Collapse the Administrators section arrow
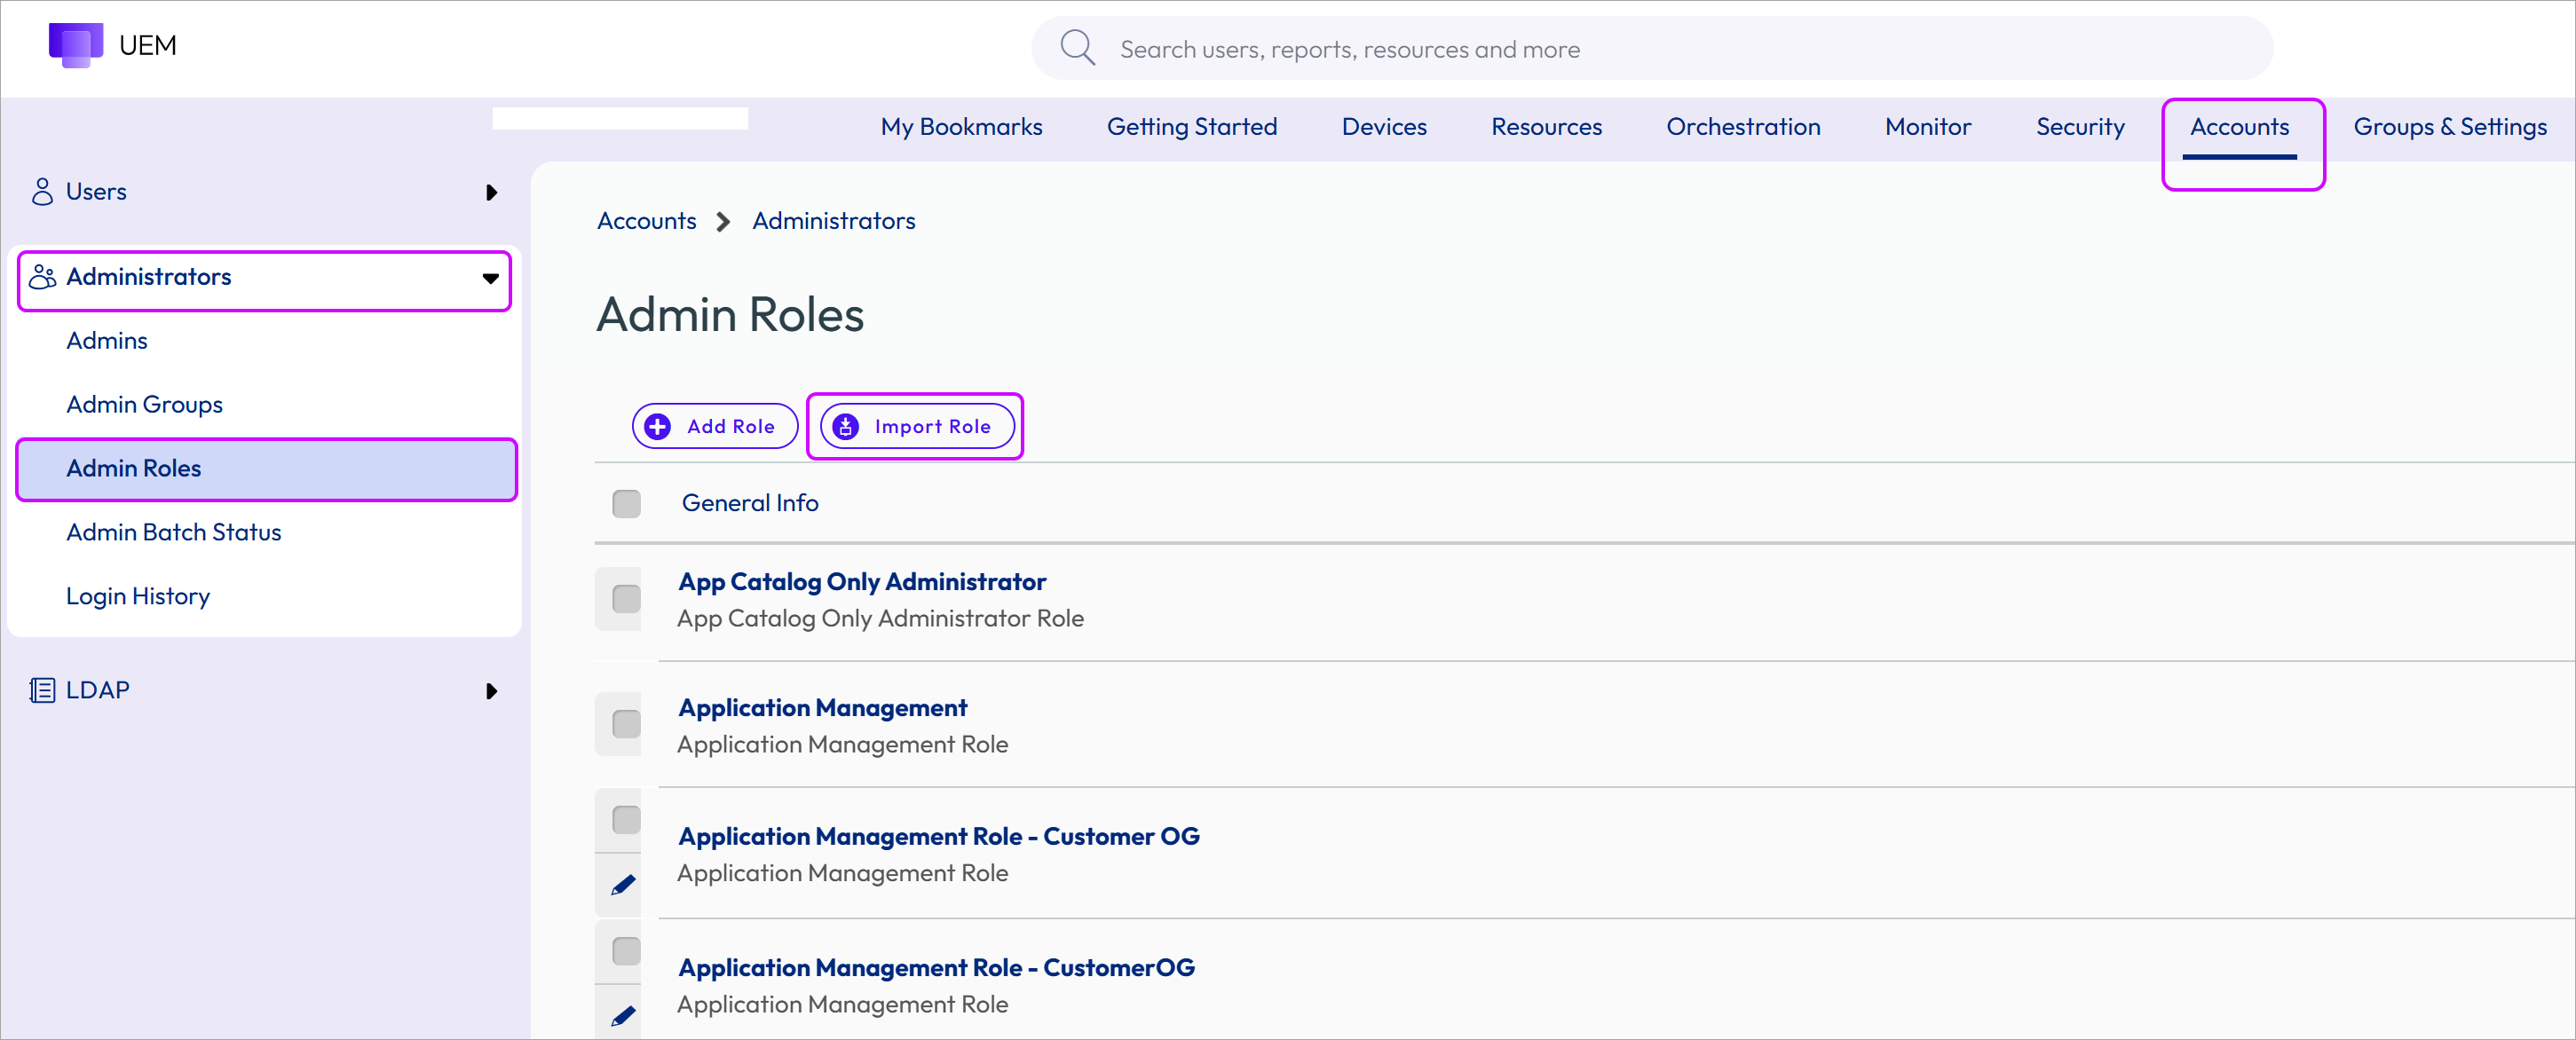The width and height of the screenshot is (2576, 1040). pyautogui.click(x=491, y=278)
